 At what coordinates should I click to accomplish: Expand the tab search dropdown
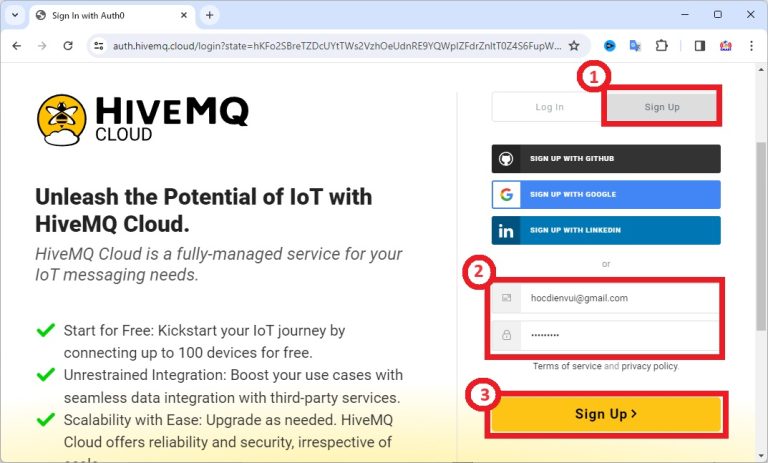[14, 15]
